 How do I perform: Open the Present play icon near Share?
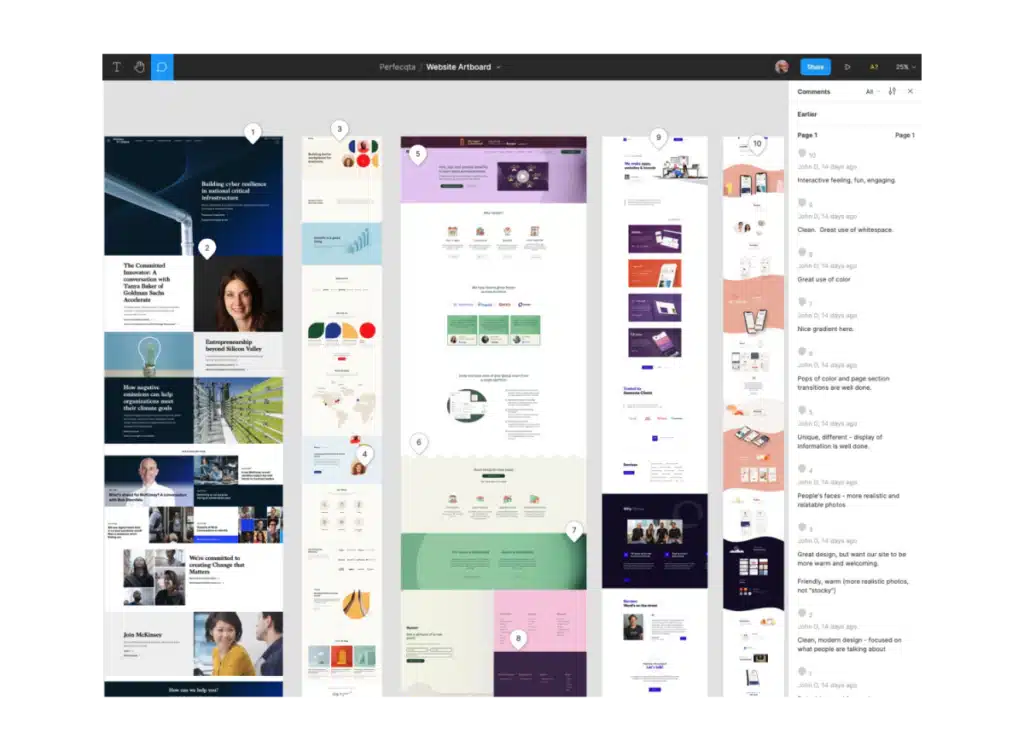pyautogui.click(x=848, y=67)
